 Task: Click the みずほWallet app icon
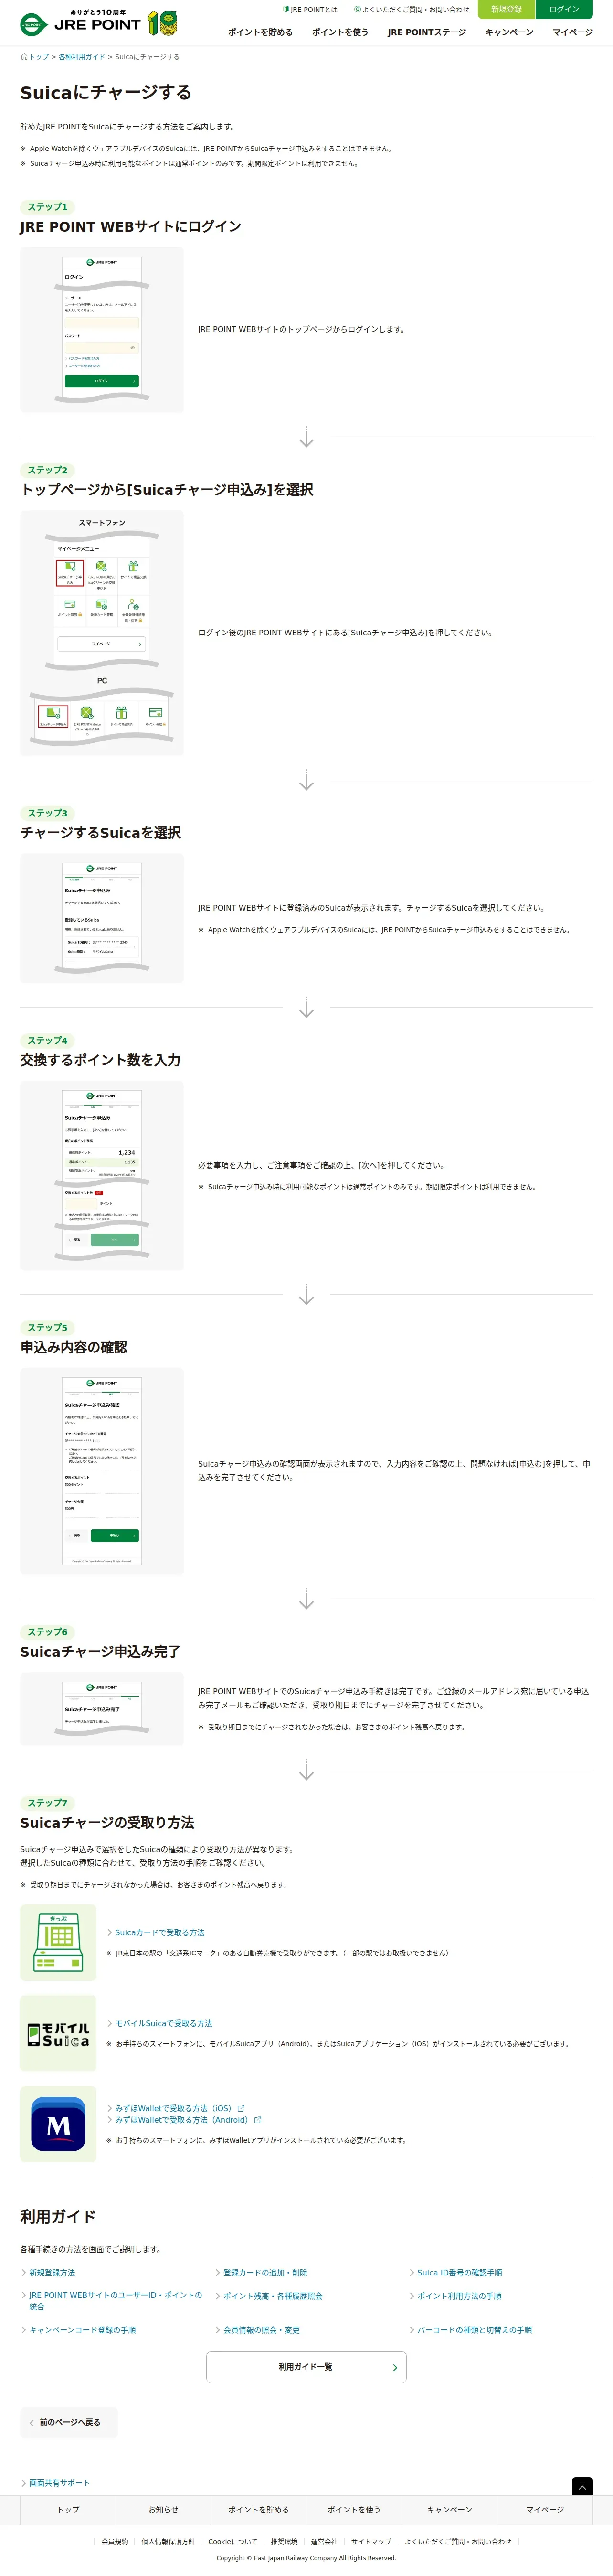pos(58,2124)
